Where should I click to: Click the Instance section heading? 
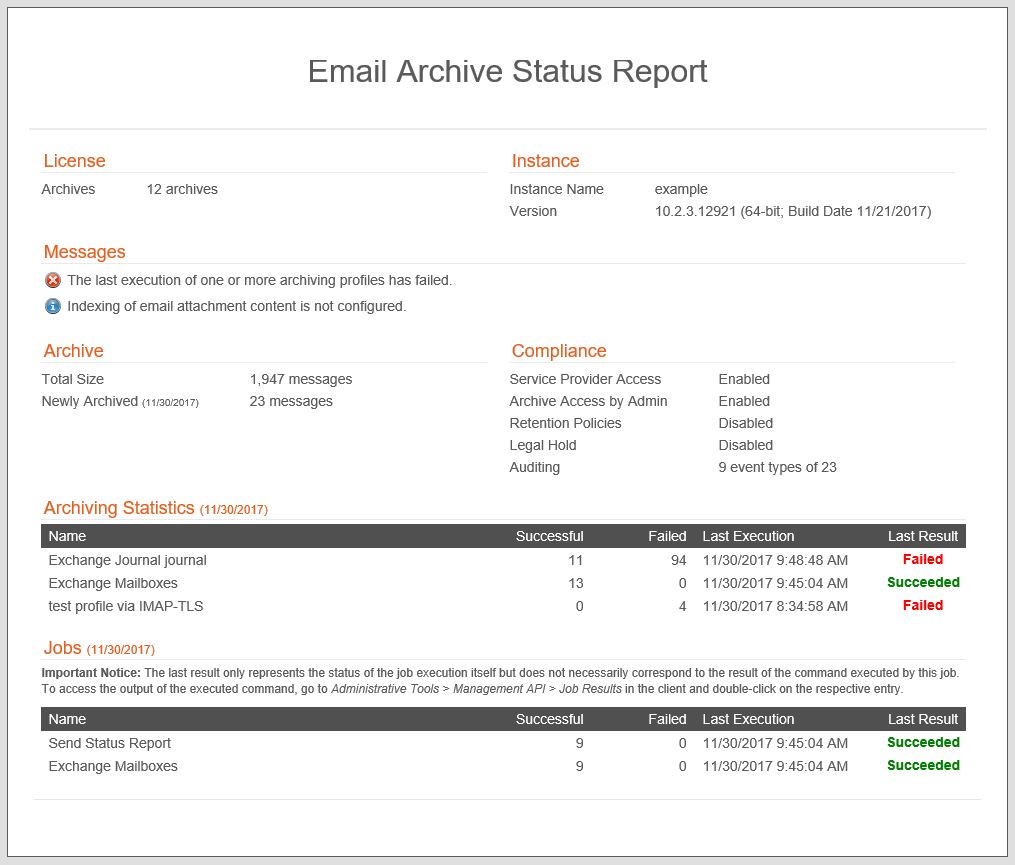click(x=545, y=161)
